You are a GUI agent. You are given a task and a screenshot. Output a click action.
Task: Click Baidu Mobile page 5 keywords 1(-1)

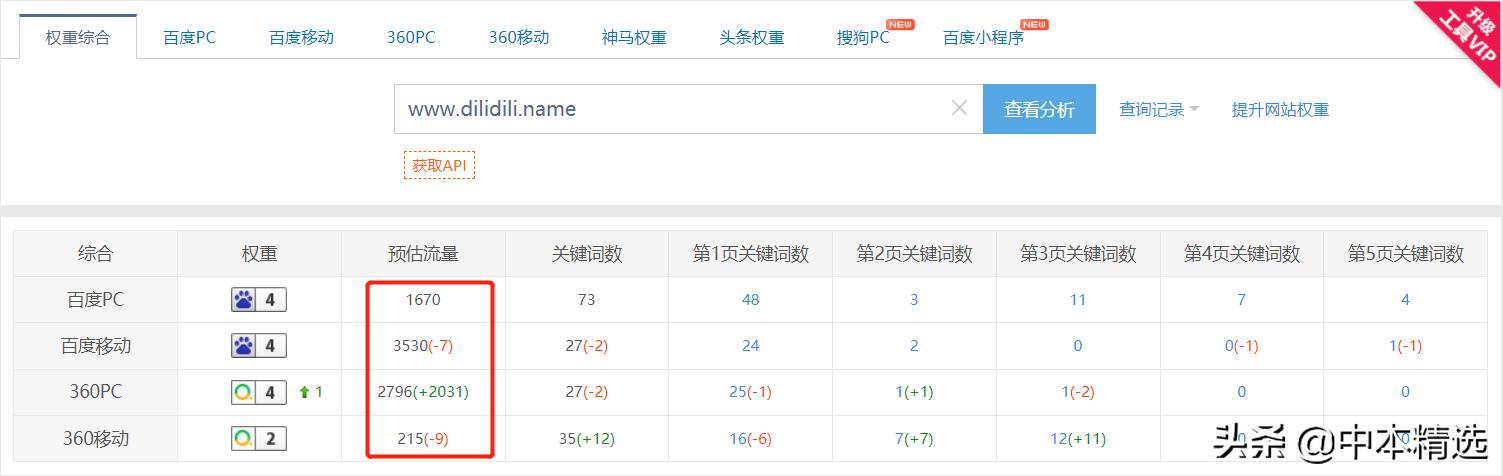point(1405,346)
